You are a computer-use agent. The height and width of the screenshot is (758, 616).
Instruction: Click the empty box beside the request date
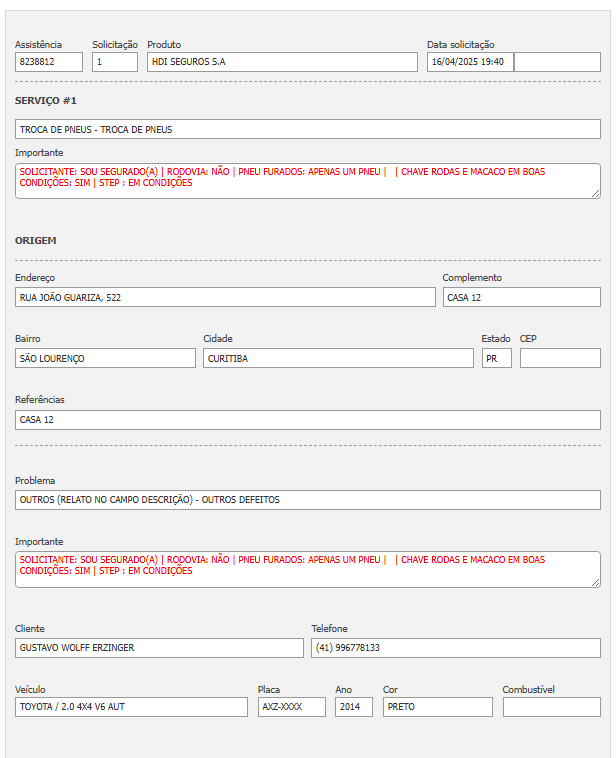pyautogui.click(x=557, y=62)
